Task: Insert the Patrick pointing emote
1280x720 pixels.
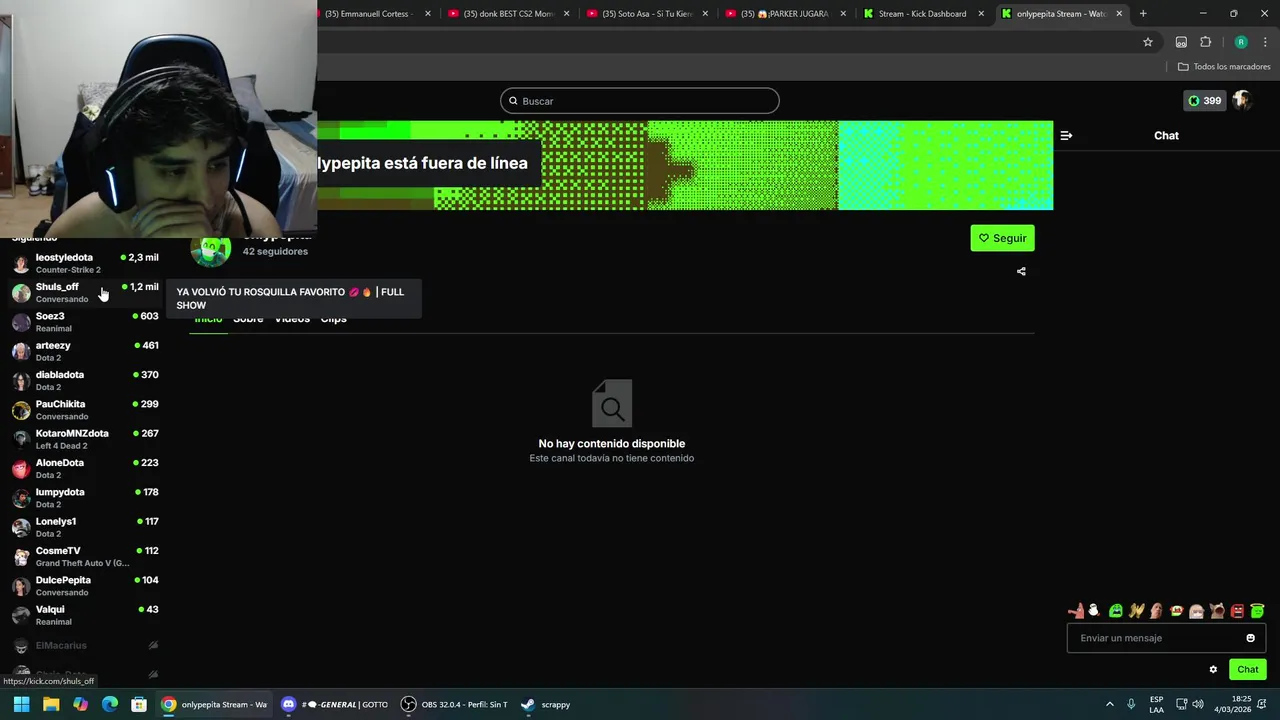Action: [x=1076, y=611]
